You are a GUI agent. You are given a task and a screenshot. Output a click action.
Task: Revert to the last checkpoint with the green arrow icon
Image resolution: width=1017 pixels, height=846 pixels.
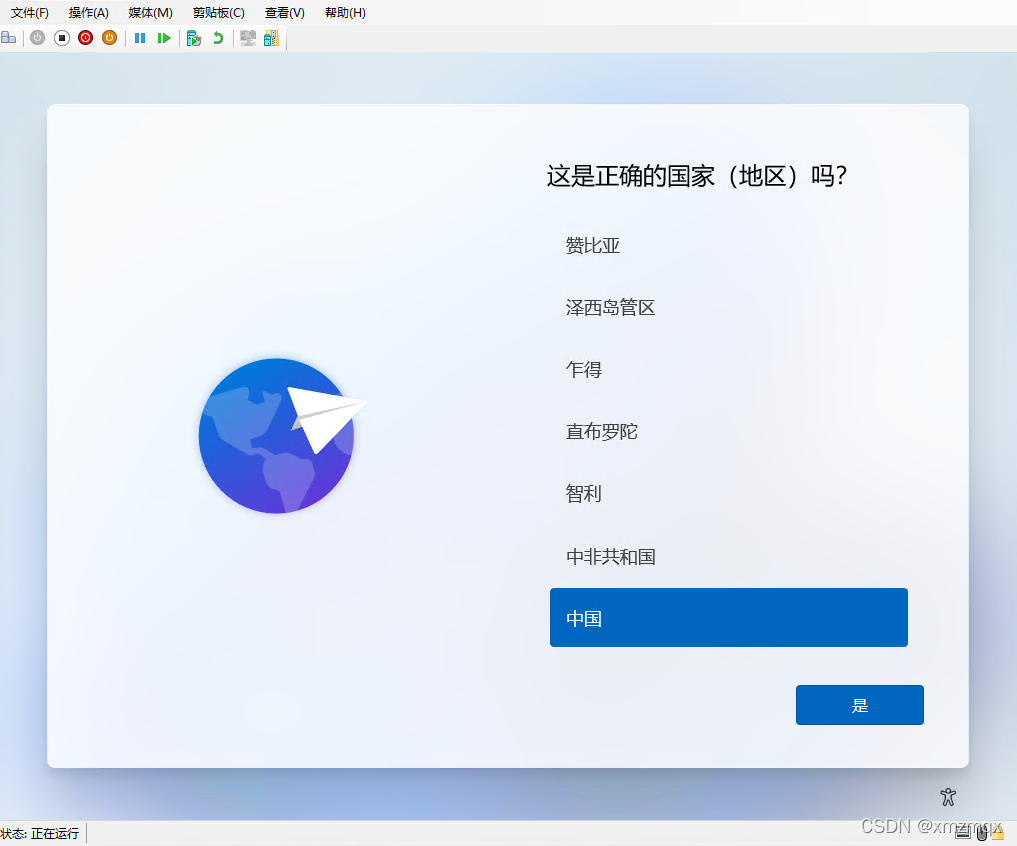click(x=218, y=38)
